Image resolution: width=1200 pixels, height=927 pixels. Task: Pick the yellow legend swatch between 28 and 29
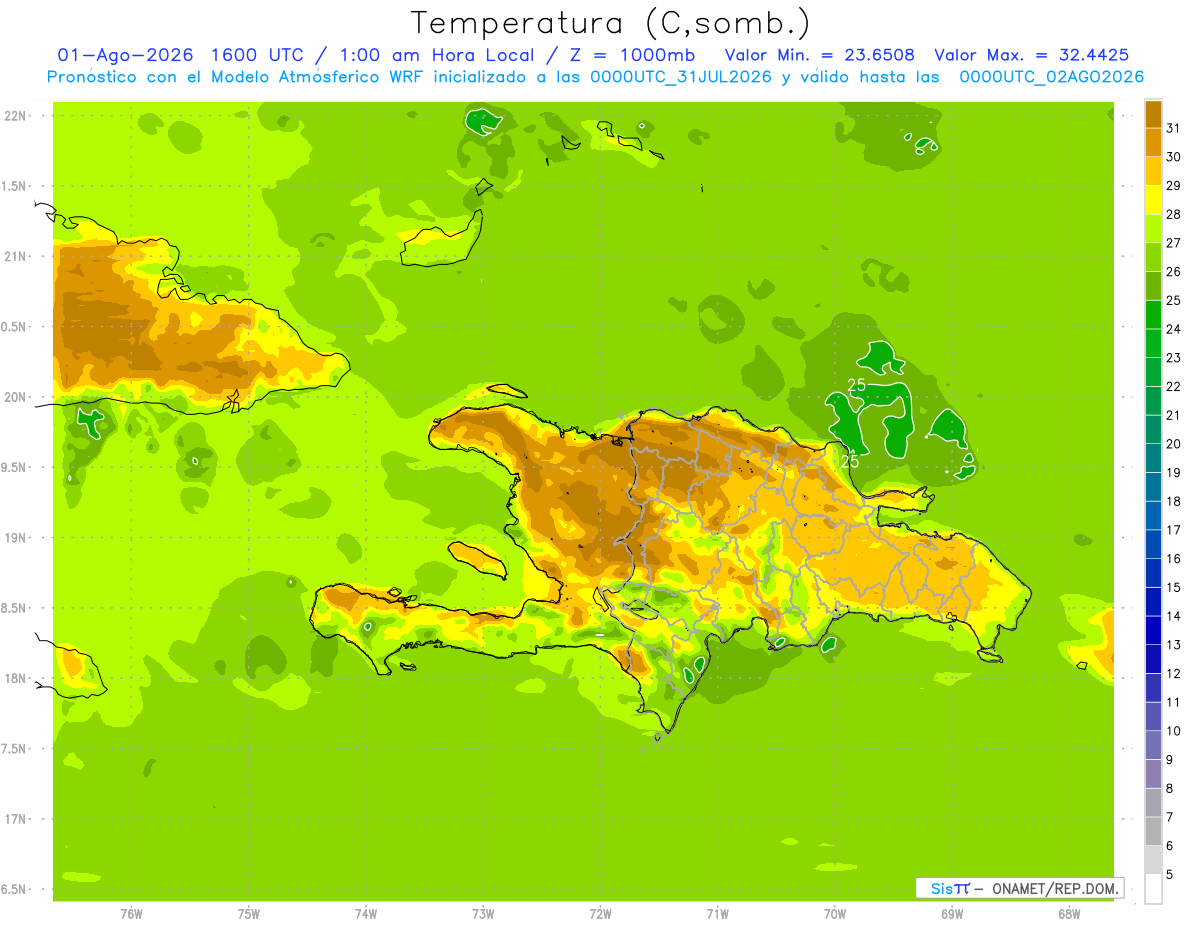[1153, 200]
